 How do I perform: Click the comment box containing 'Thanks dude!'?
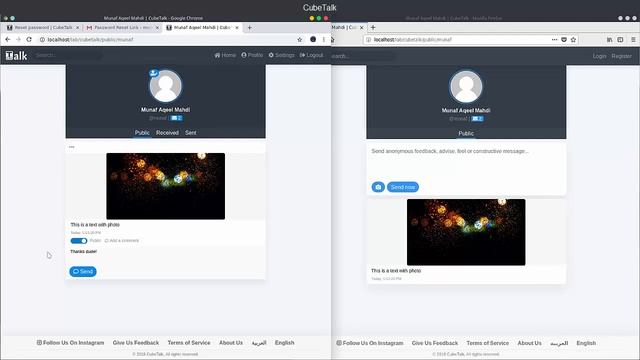click(165, 255)
